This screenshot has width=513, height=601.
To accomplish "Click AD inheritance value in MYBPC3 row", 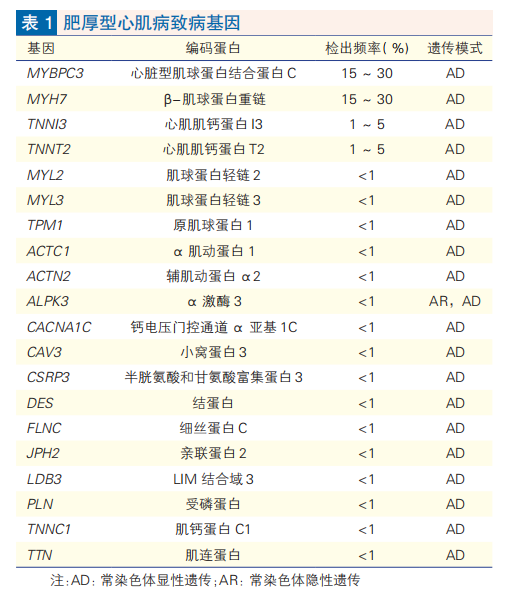I will 455,73.
